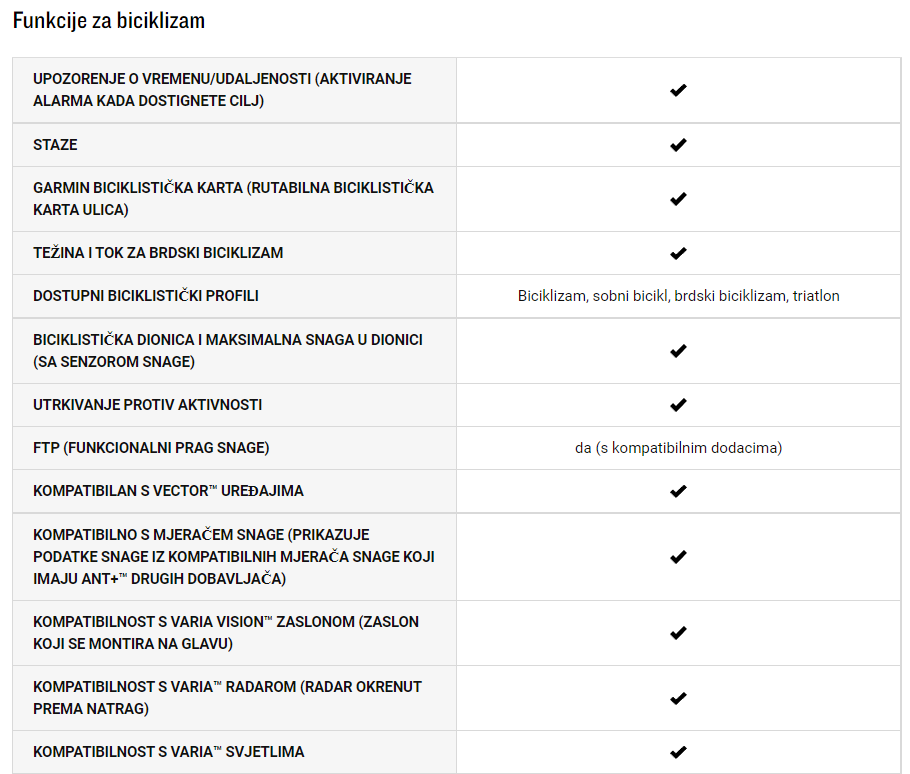Click checkmark for Varia radarom row
The height and width of the screenshot is (774, 910).
[x=678, y=698]
